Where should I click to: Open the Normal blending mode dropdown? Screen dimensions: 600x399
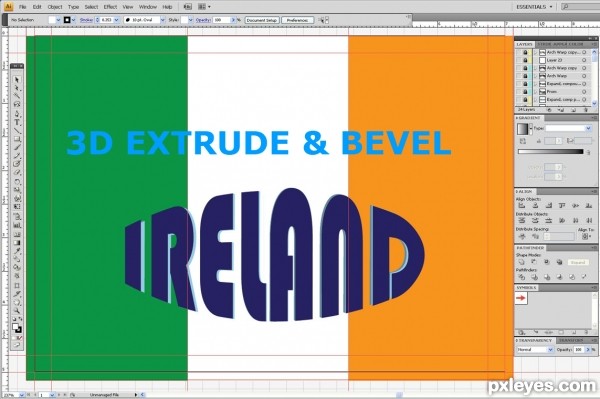(535, 350)
